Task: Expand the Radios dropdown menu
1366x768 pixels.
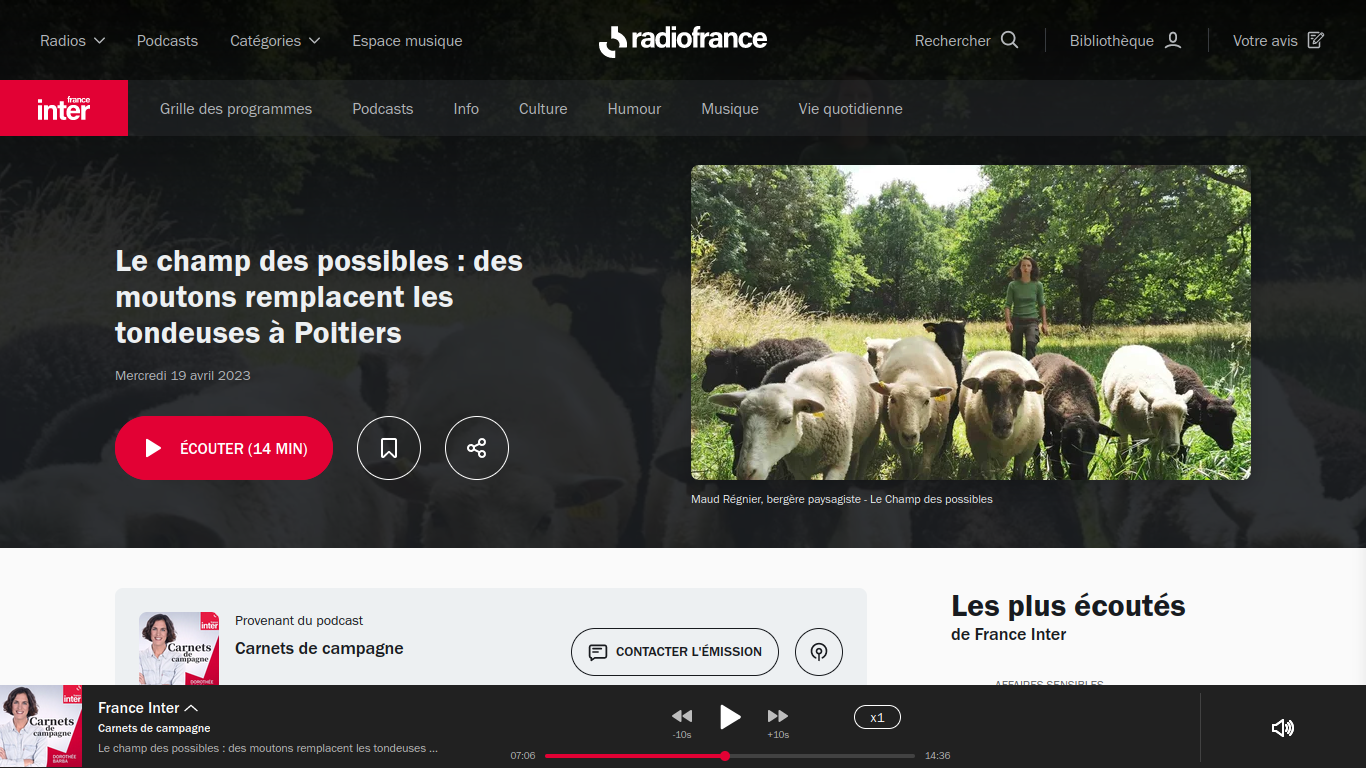Action: [x=73, y=41]
